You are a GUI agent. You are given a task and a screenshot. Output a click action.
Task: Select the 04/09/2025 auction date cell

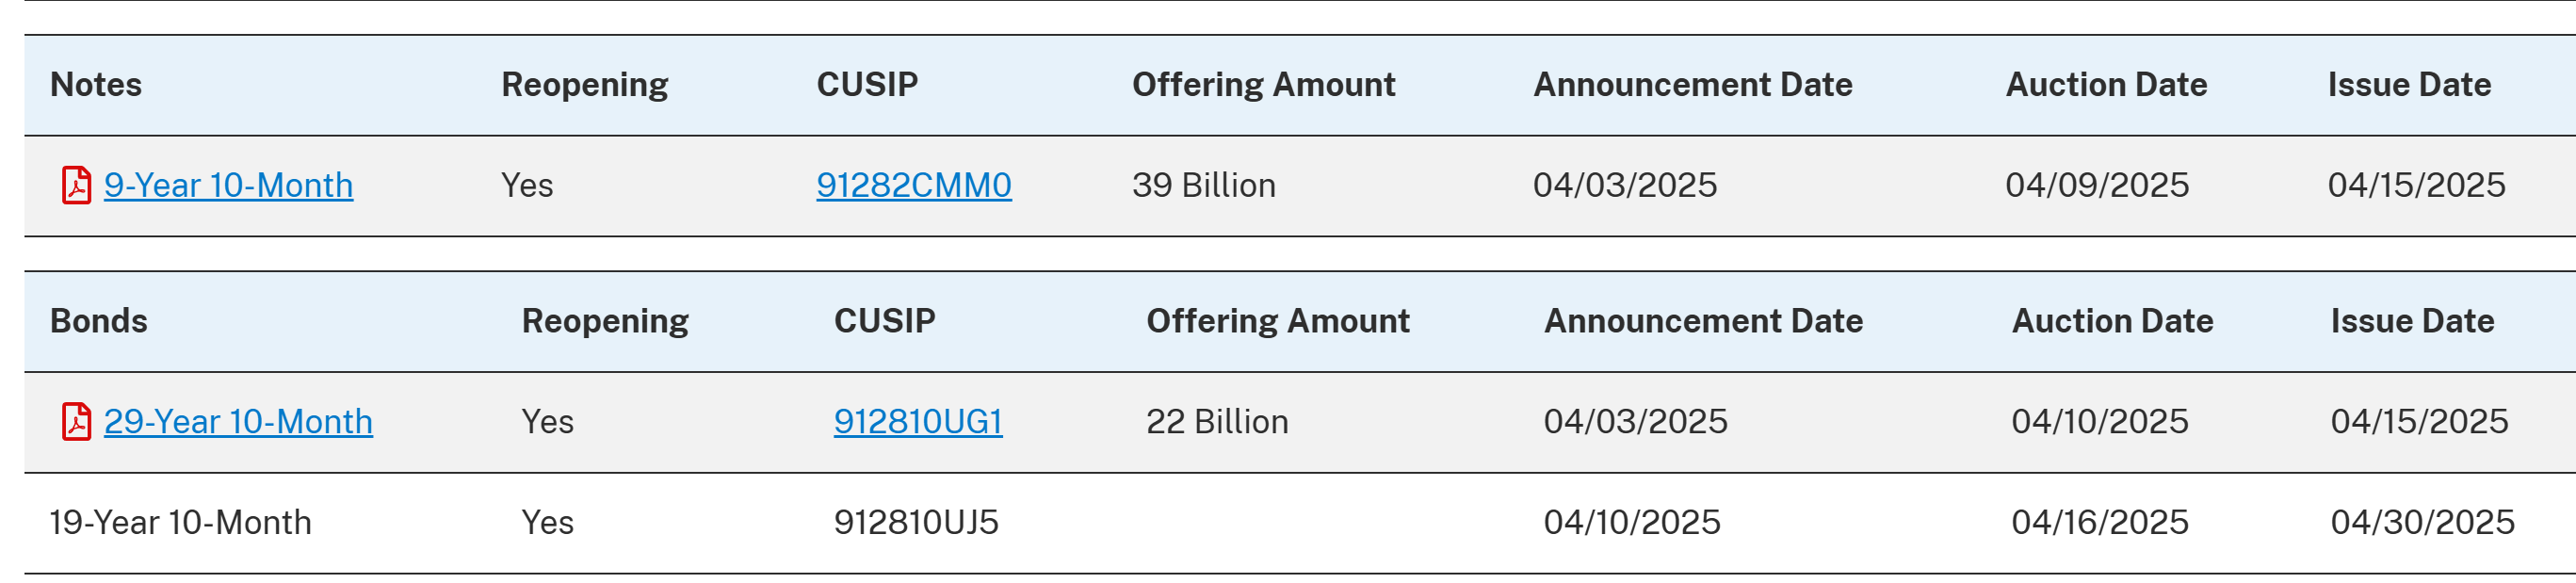(x=2096, y=185)
